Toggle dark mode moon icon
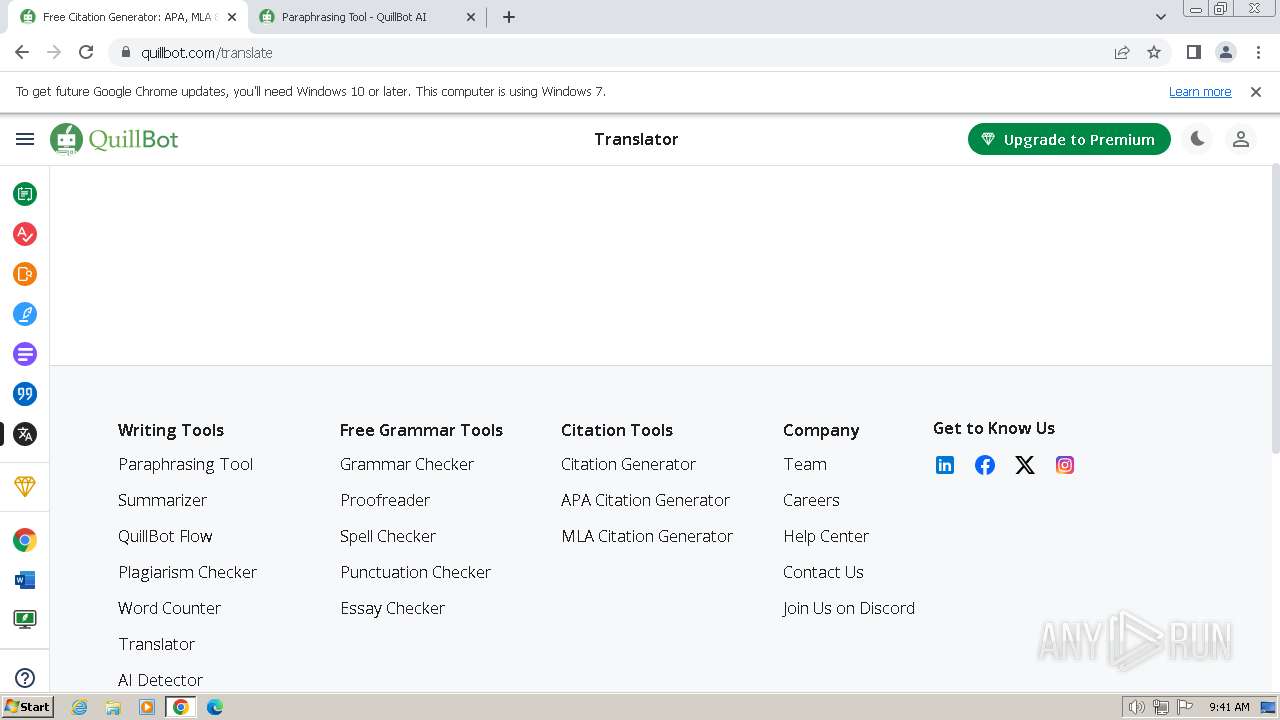Image resolution: width=1280 pixels, height=720 pixels. (1197, 139)
